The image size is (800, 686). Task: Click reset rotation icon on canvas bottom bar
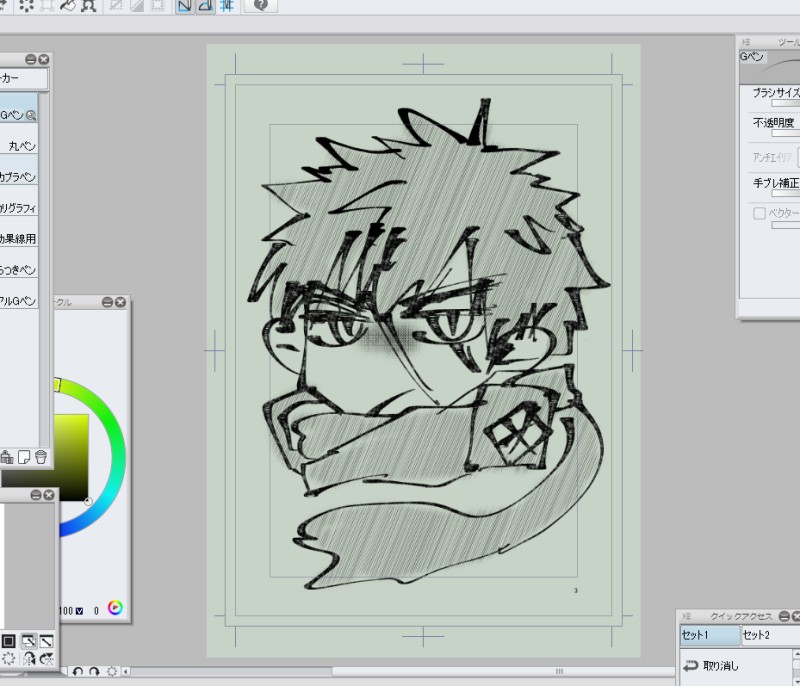[x=112, y=671]
